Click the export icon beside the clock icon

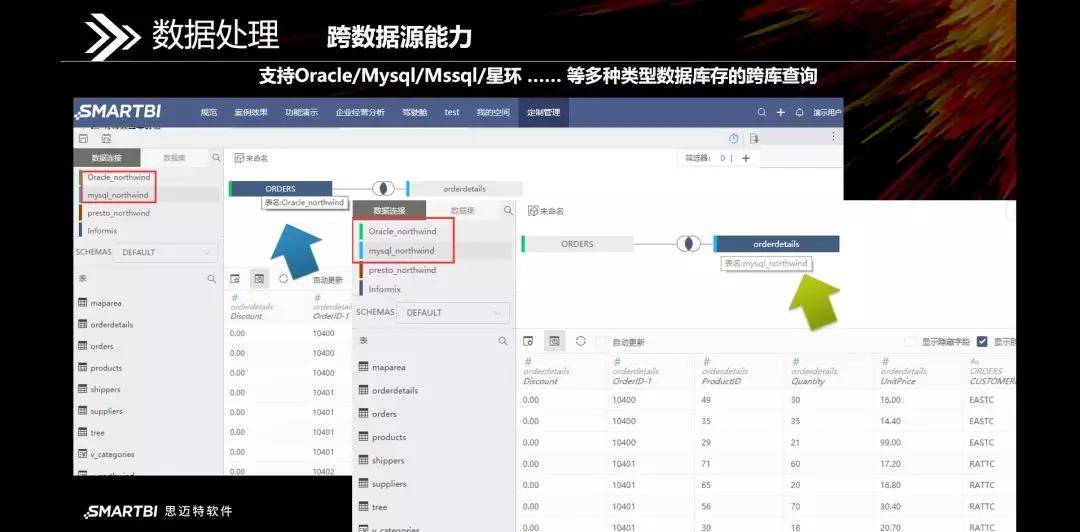click(754, 139)
